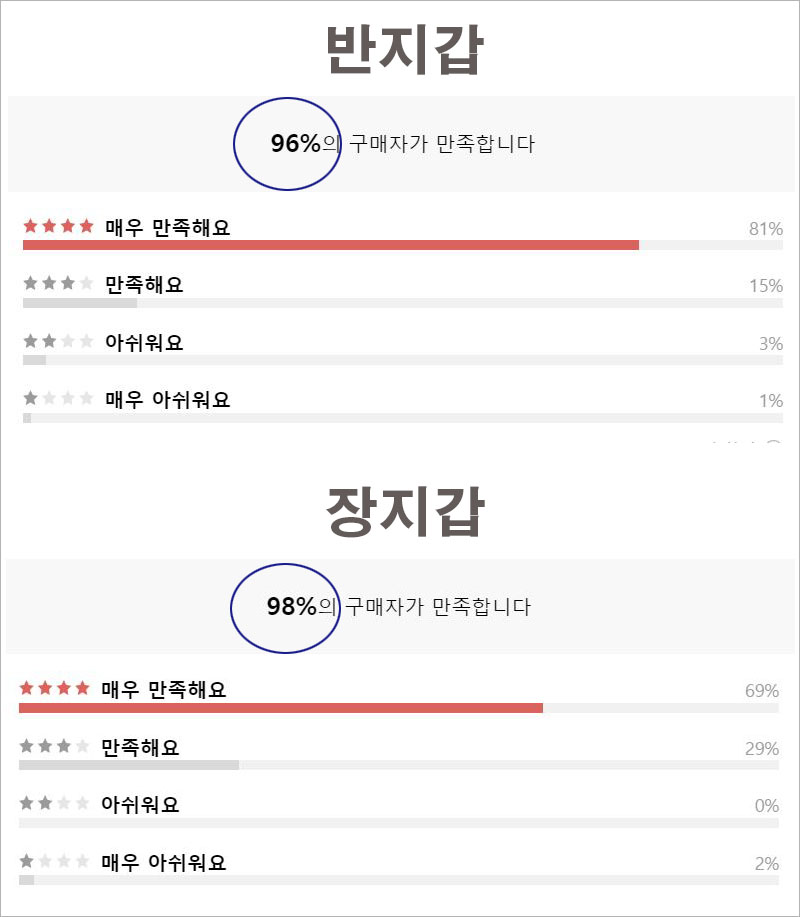Screen dimensions: 800x917
Task: Click the red 69% rating bar for 장지갑
Action: [x=280, y=708]
